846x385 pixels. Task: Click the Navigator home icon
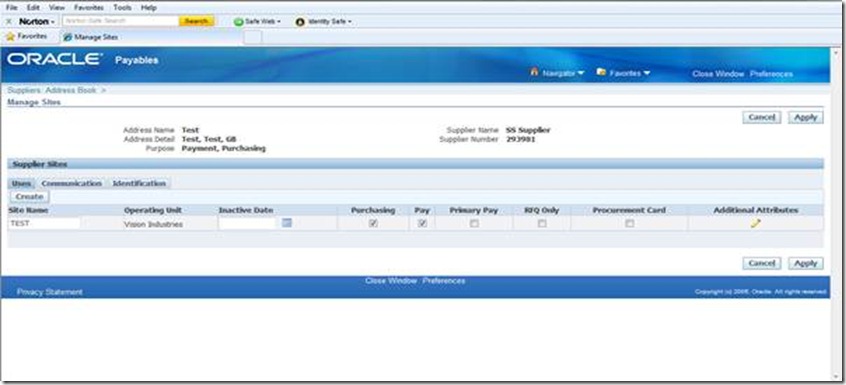(x=535, y=72)
